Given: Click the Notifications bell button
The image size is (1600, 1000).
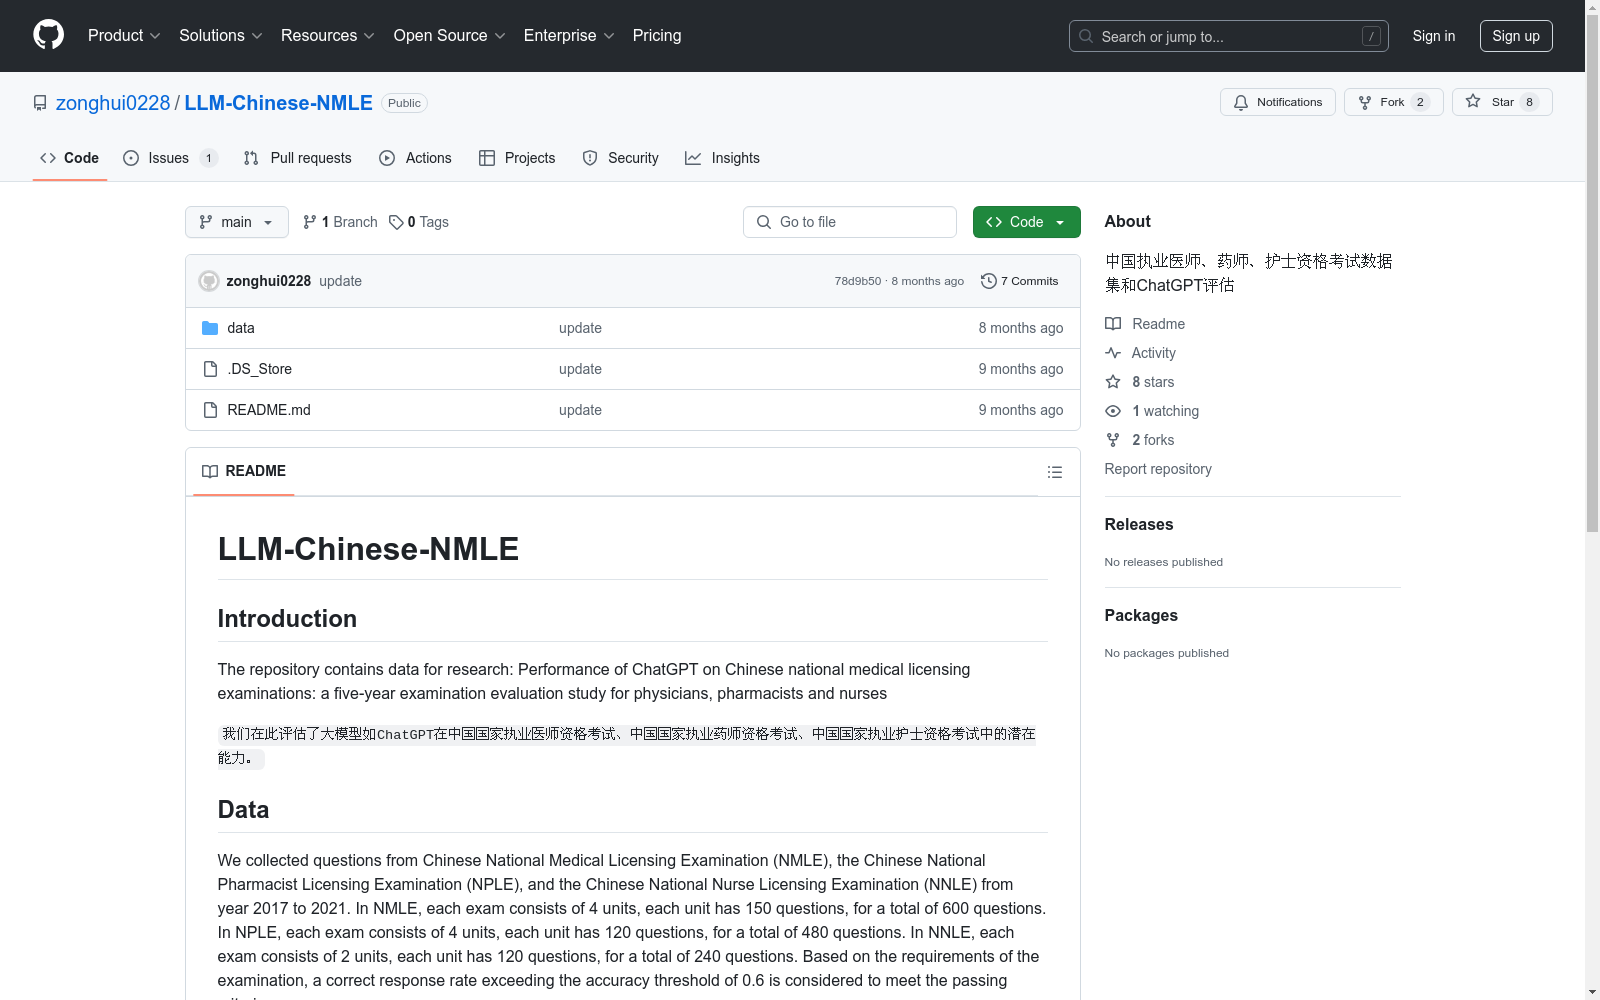Looking at the screenshot, I should [1277, 102].
